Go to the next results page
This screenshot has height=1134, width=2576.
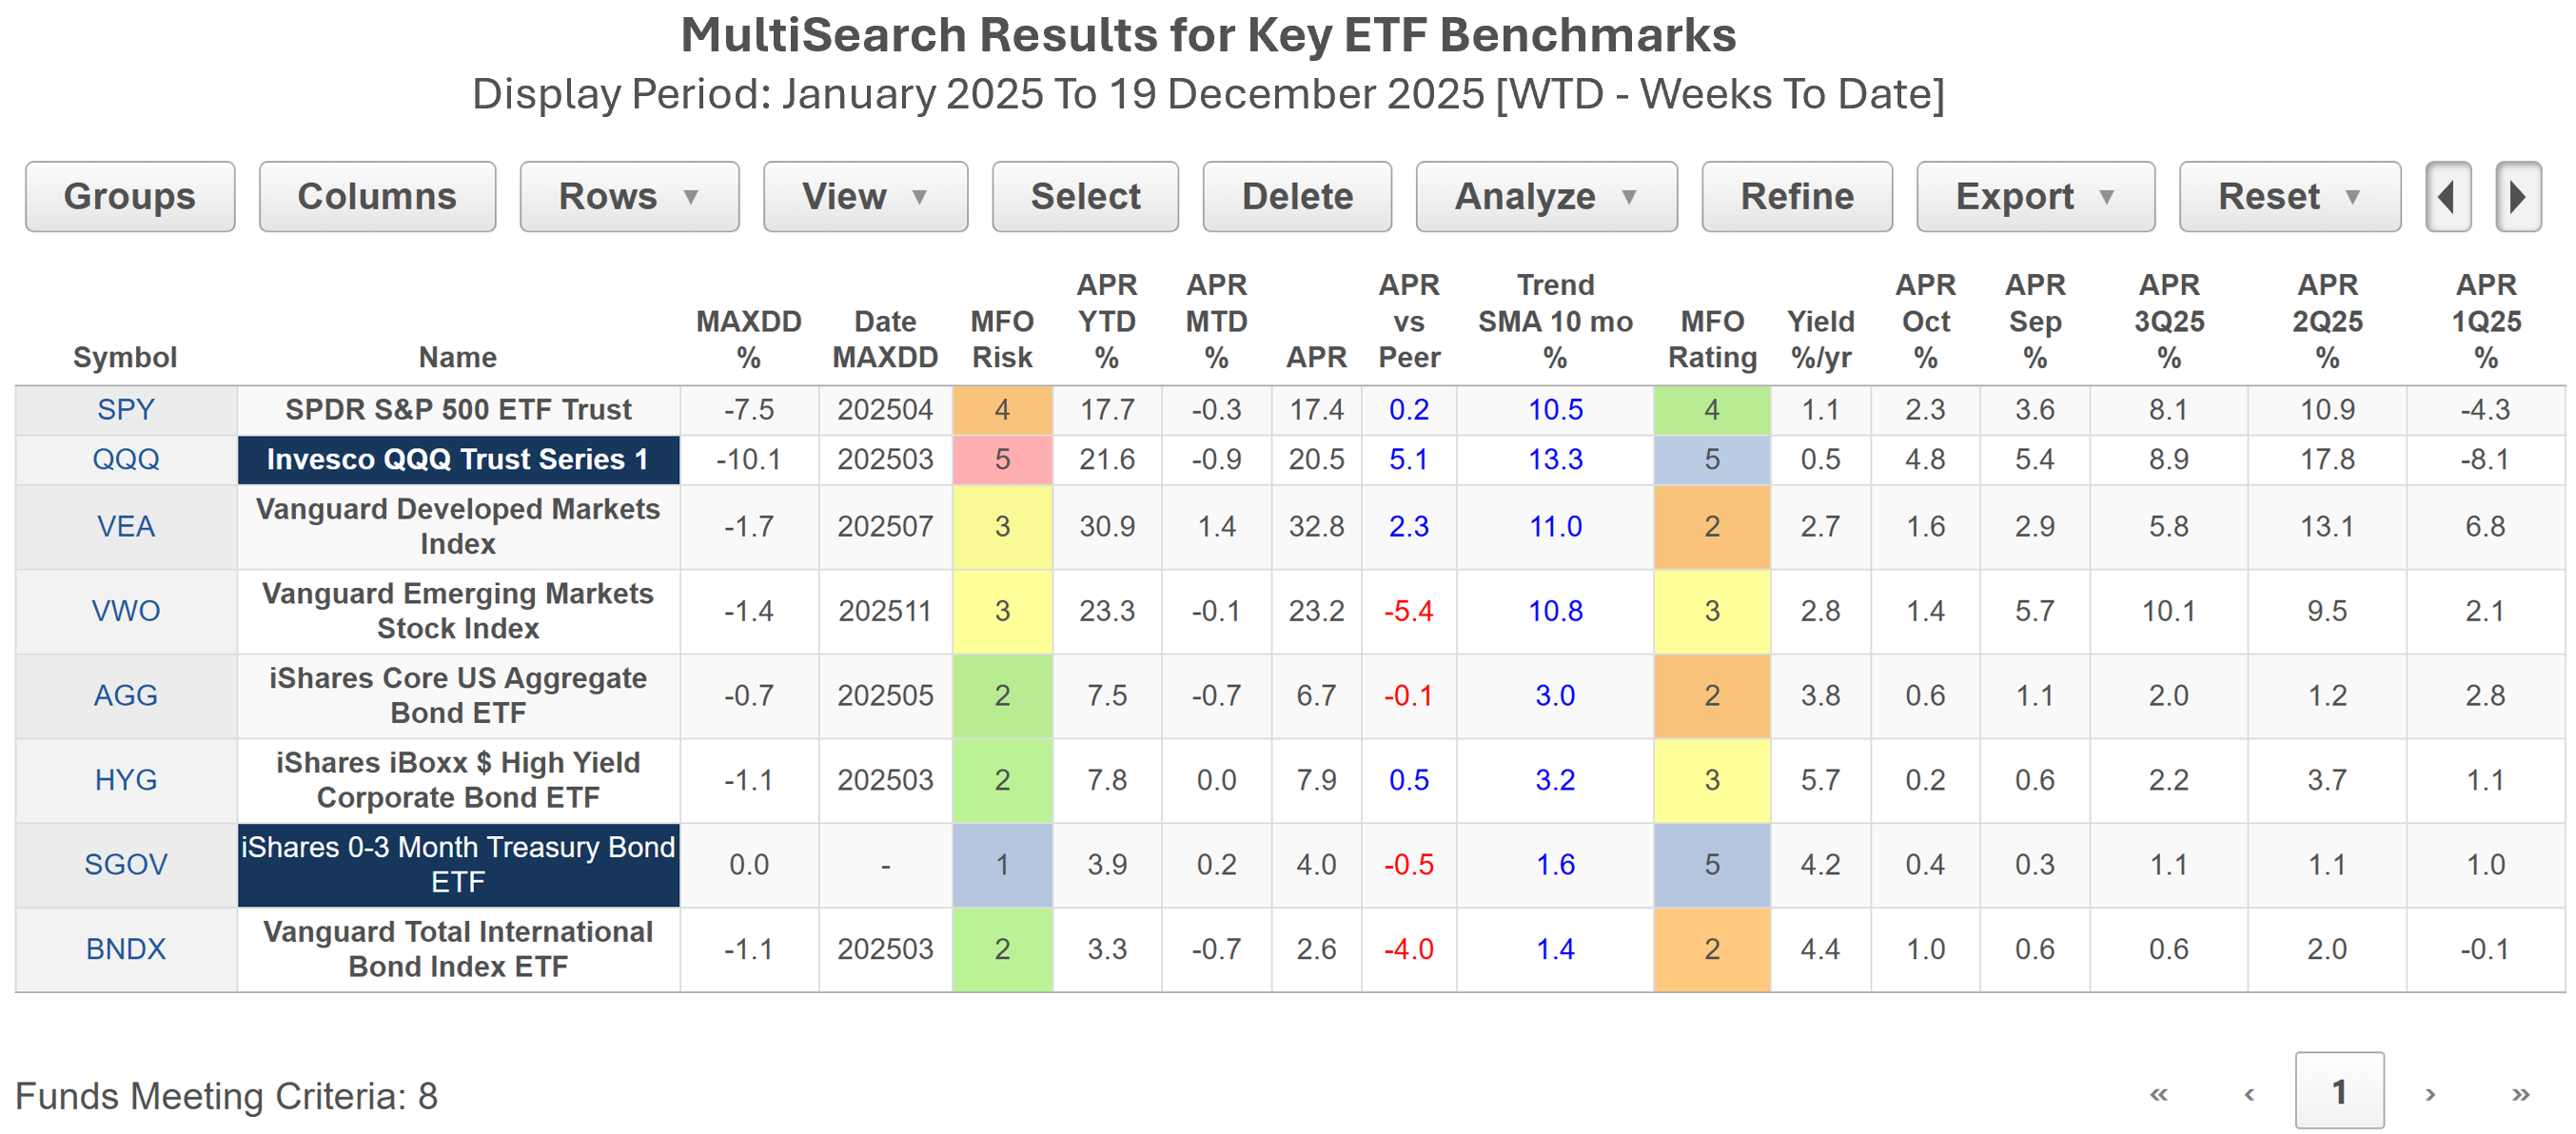point(2429,1093)
